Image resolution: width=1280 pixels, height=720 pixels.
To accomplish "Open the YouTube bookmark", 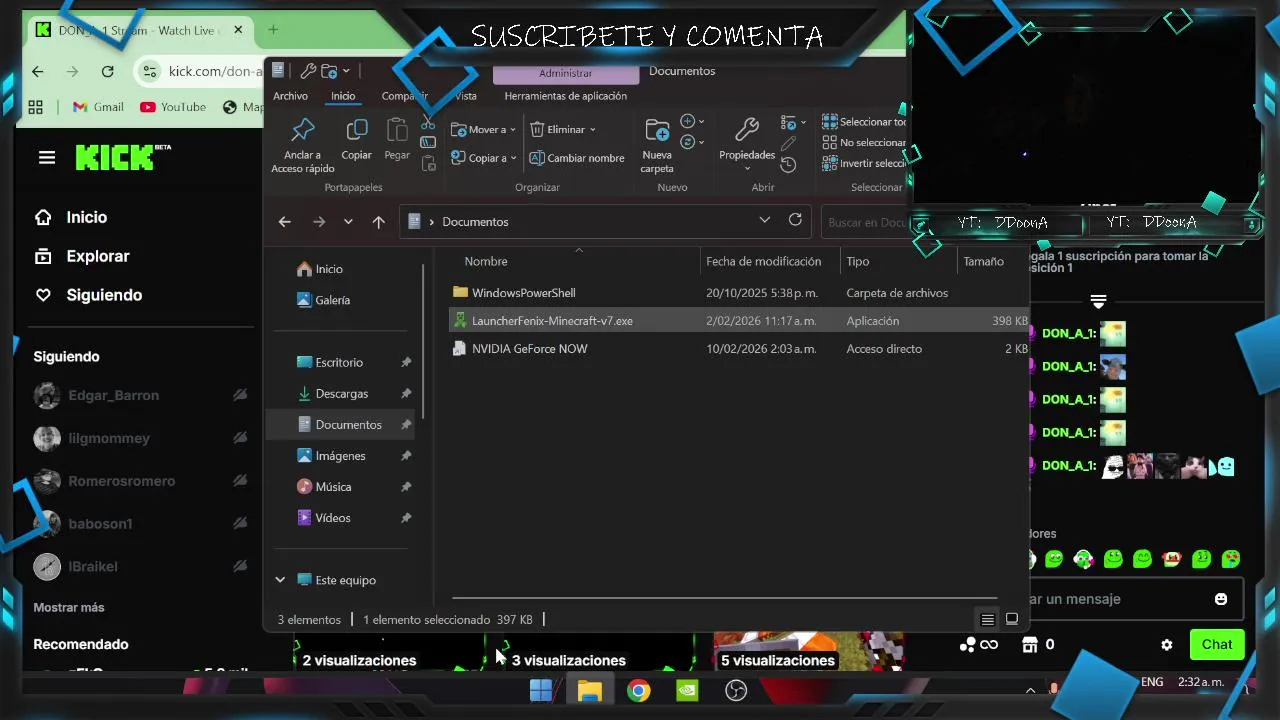I will pyautogui.click(x=173, y=107).
